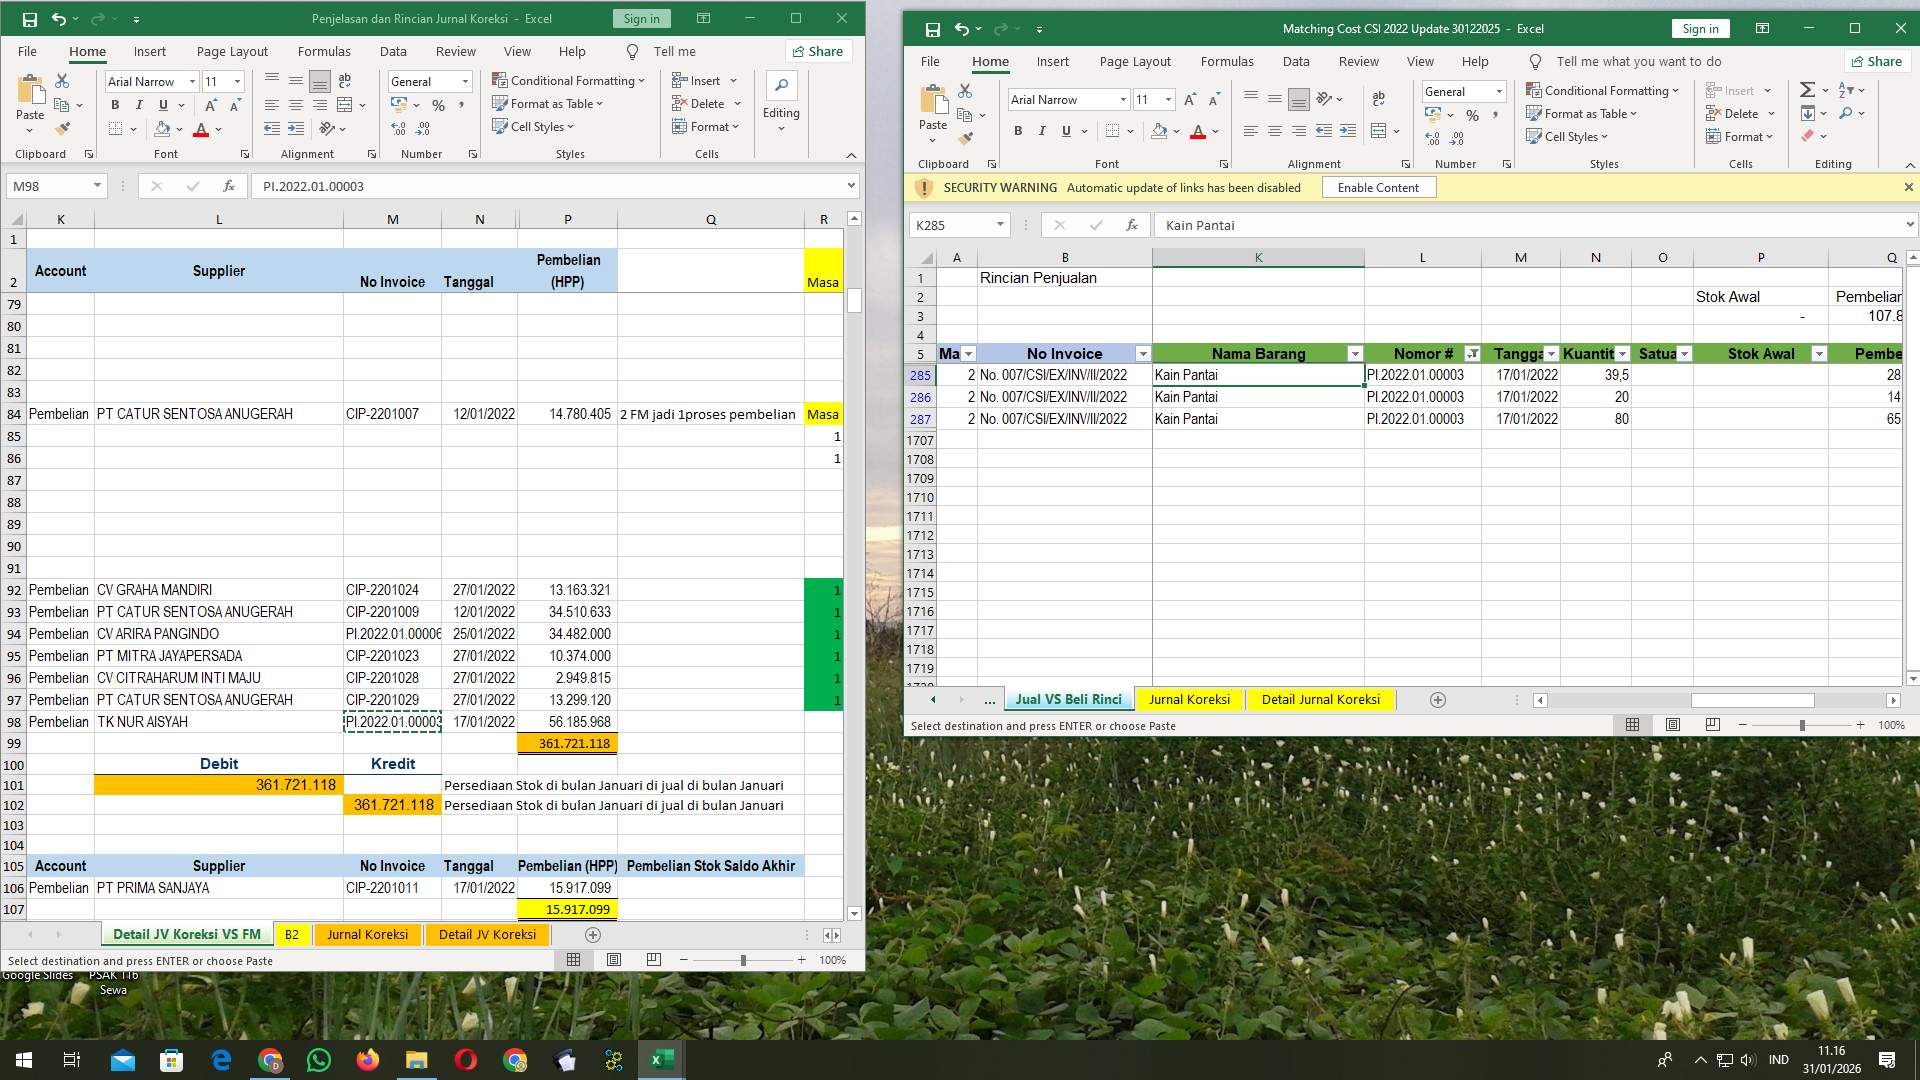Click the Format Painter icon in left workbook
Viewport: 1920px width, 1080px height.
(63, 128)
